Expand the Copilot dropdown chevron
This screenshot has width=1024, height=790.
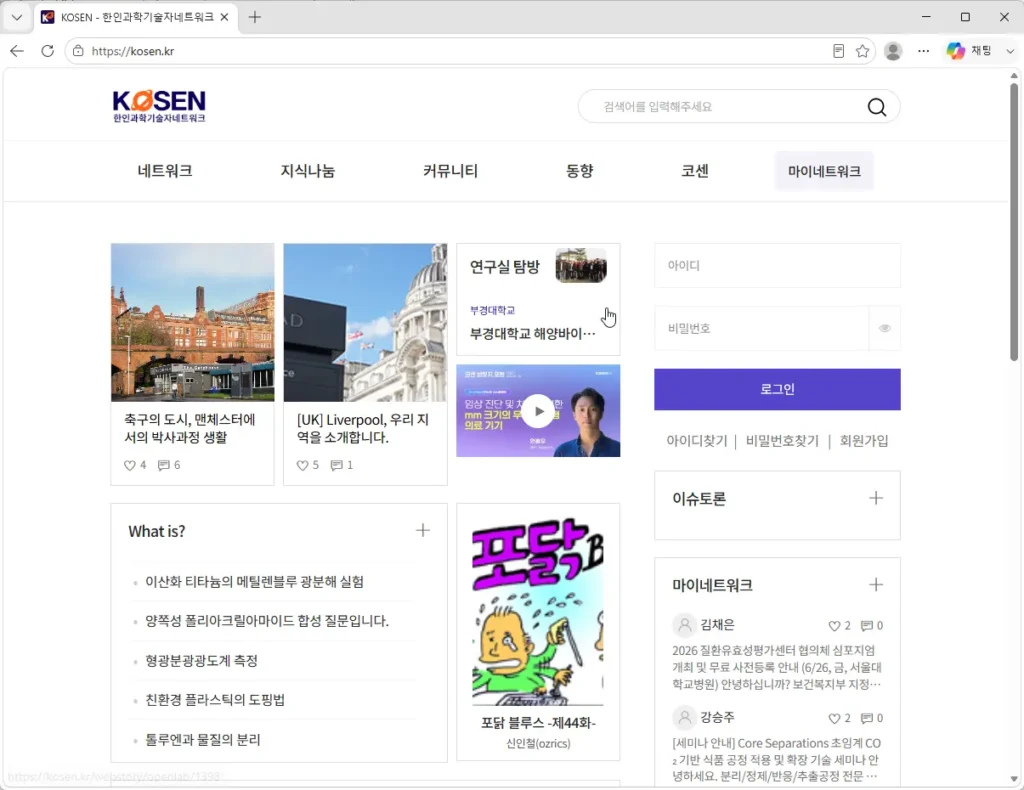pyautogui.click(x=1010, y=51)
